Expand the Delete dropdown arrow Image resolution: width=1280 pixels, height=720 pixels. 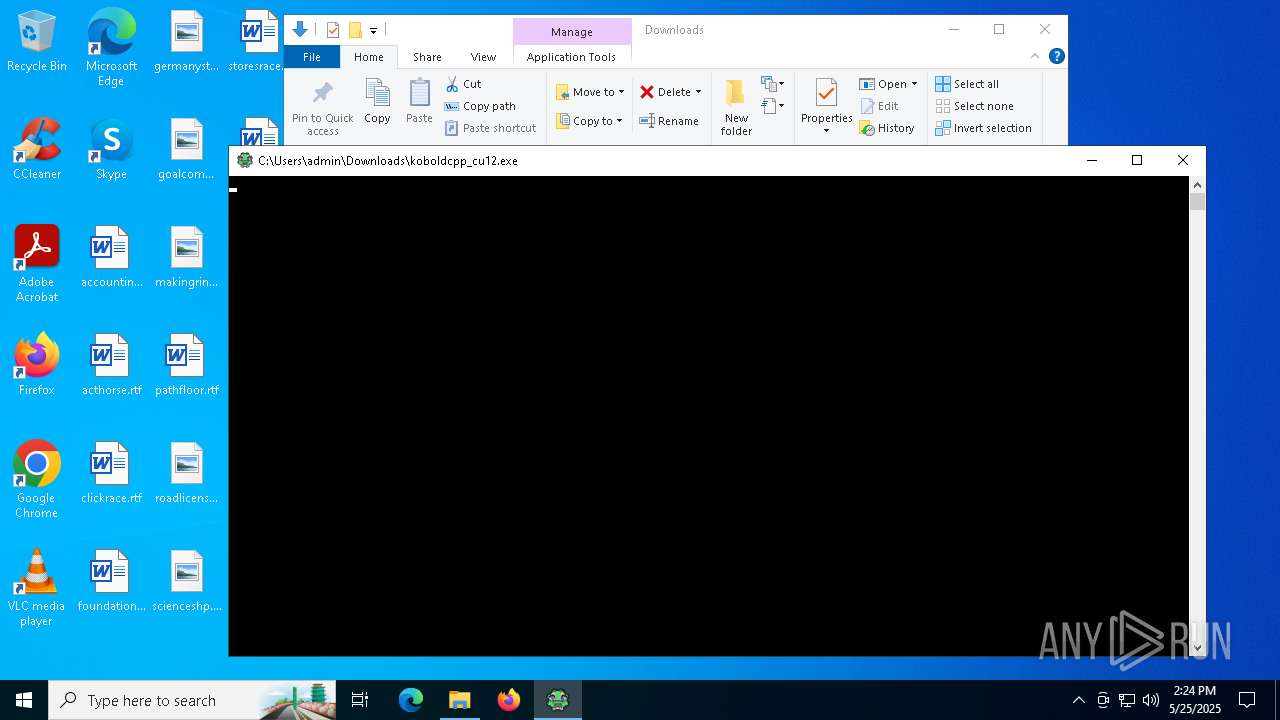click(698, 92)
